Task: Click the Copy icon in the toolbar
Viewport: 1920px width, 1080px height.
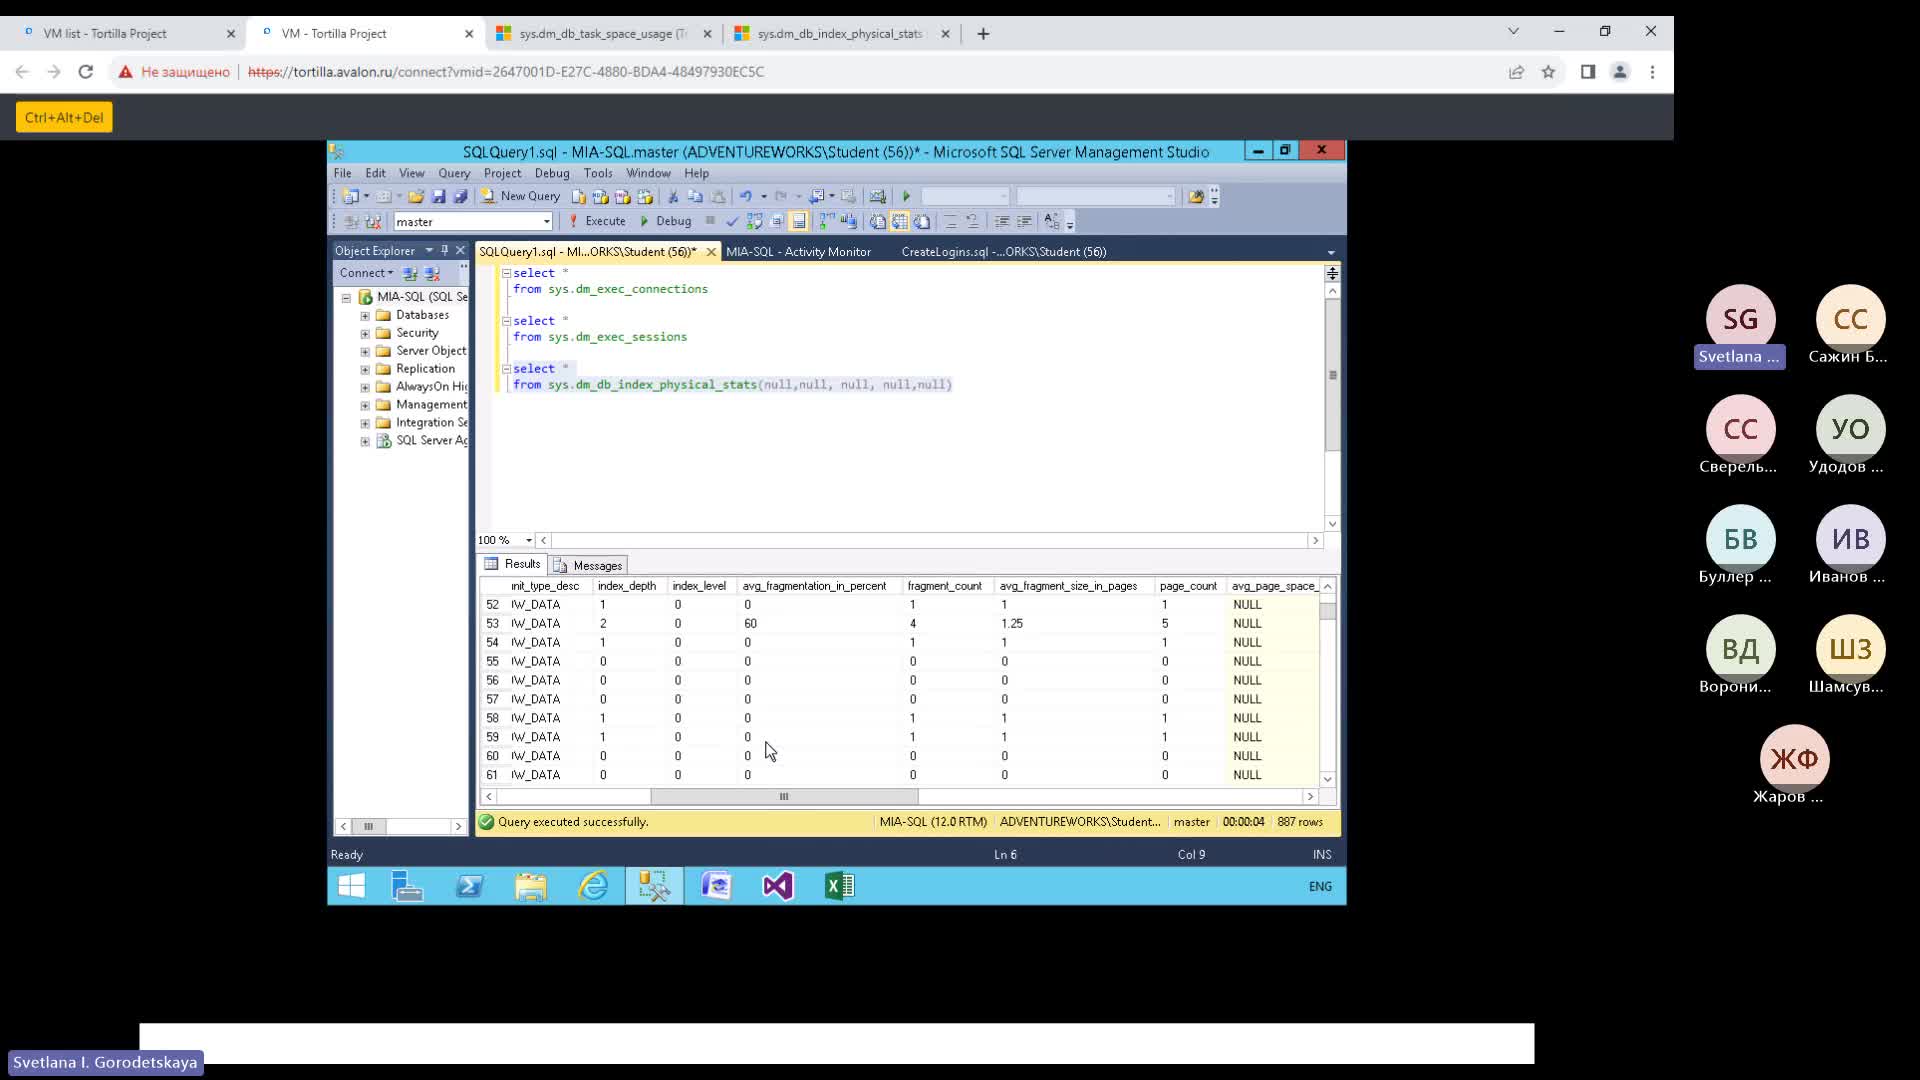Action: tap(695, 196)
